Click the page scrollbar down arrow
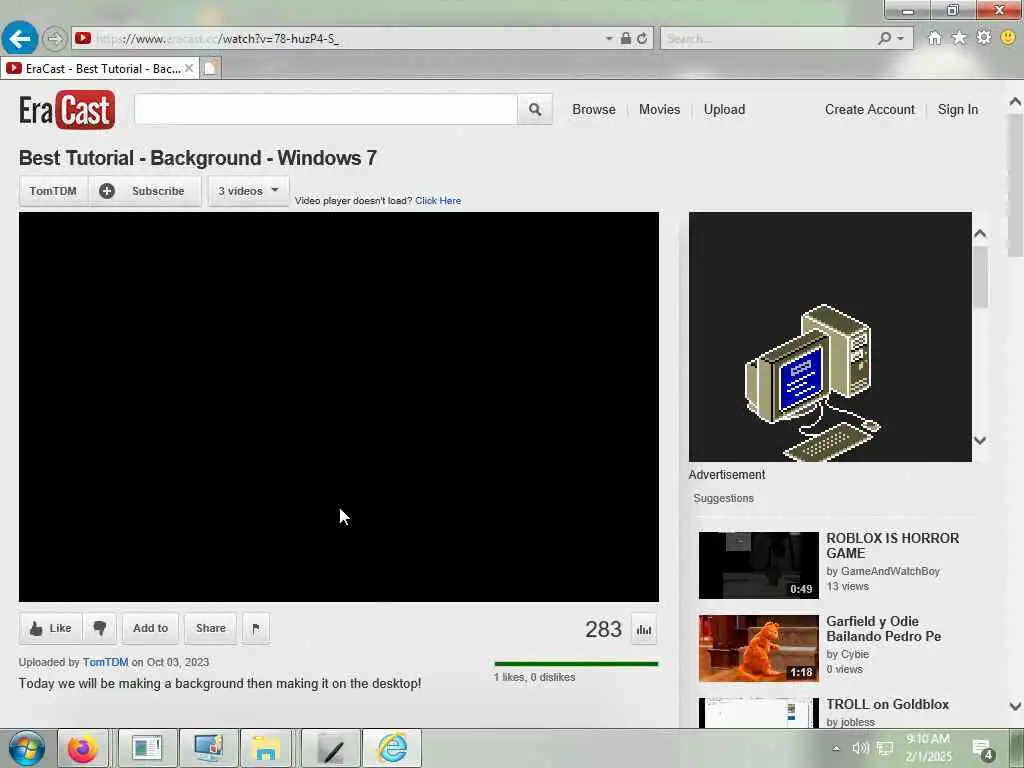1024x768 pixels. pos(1015,706)
